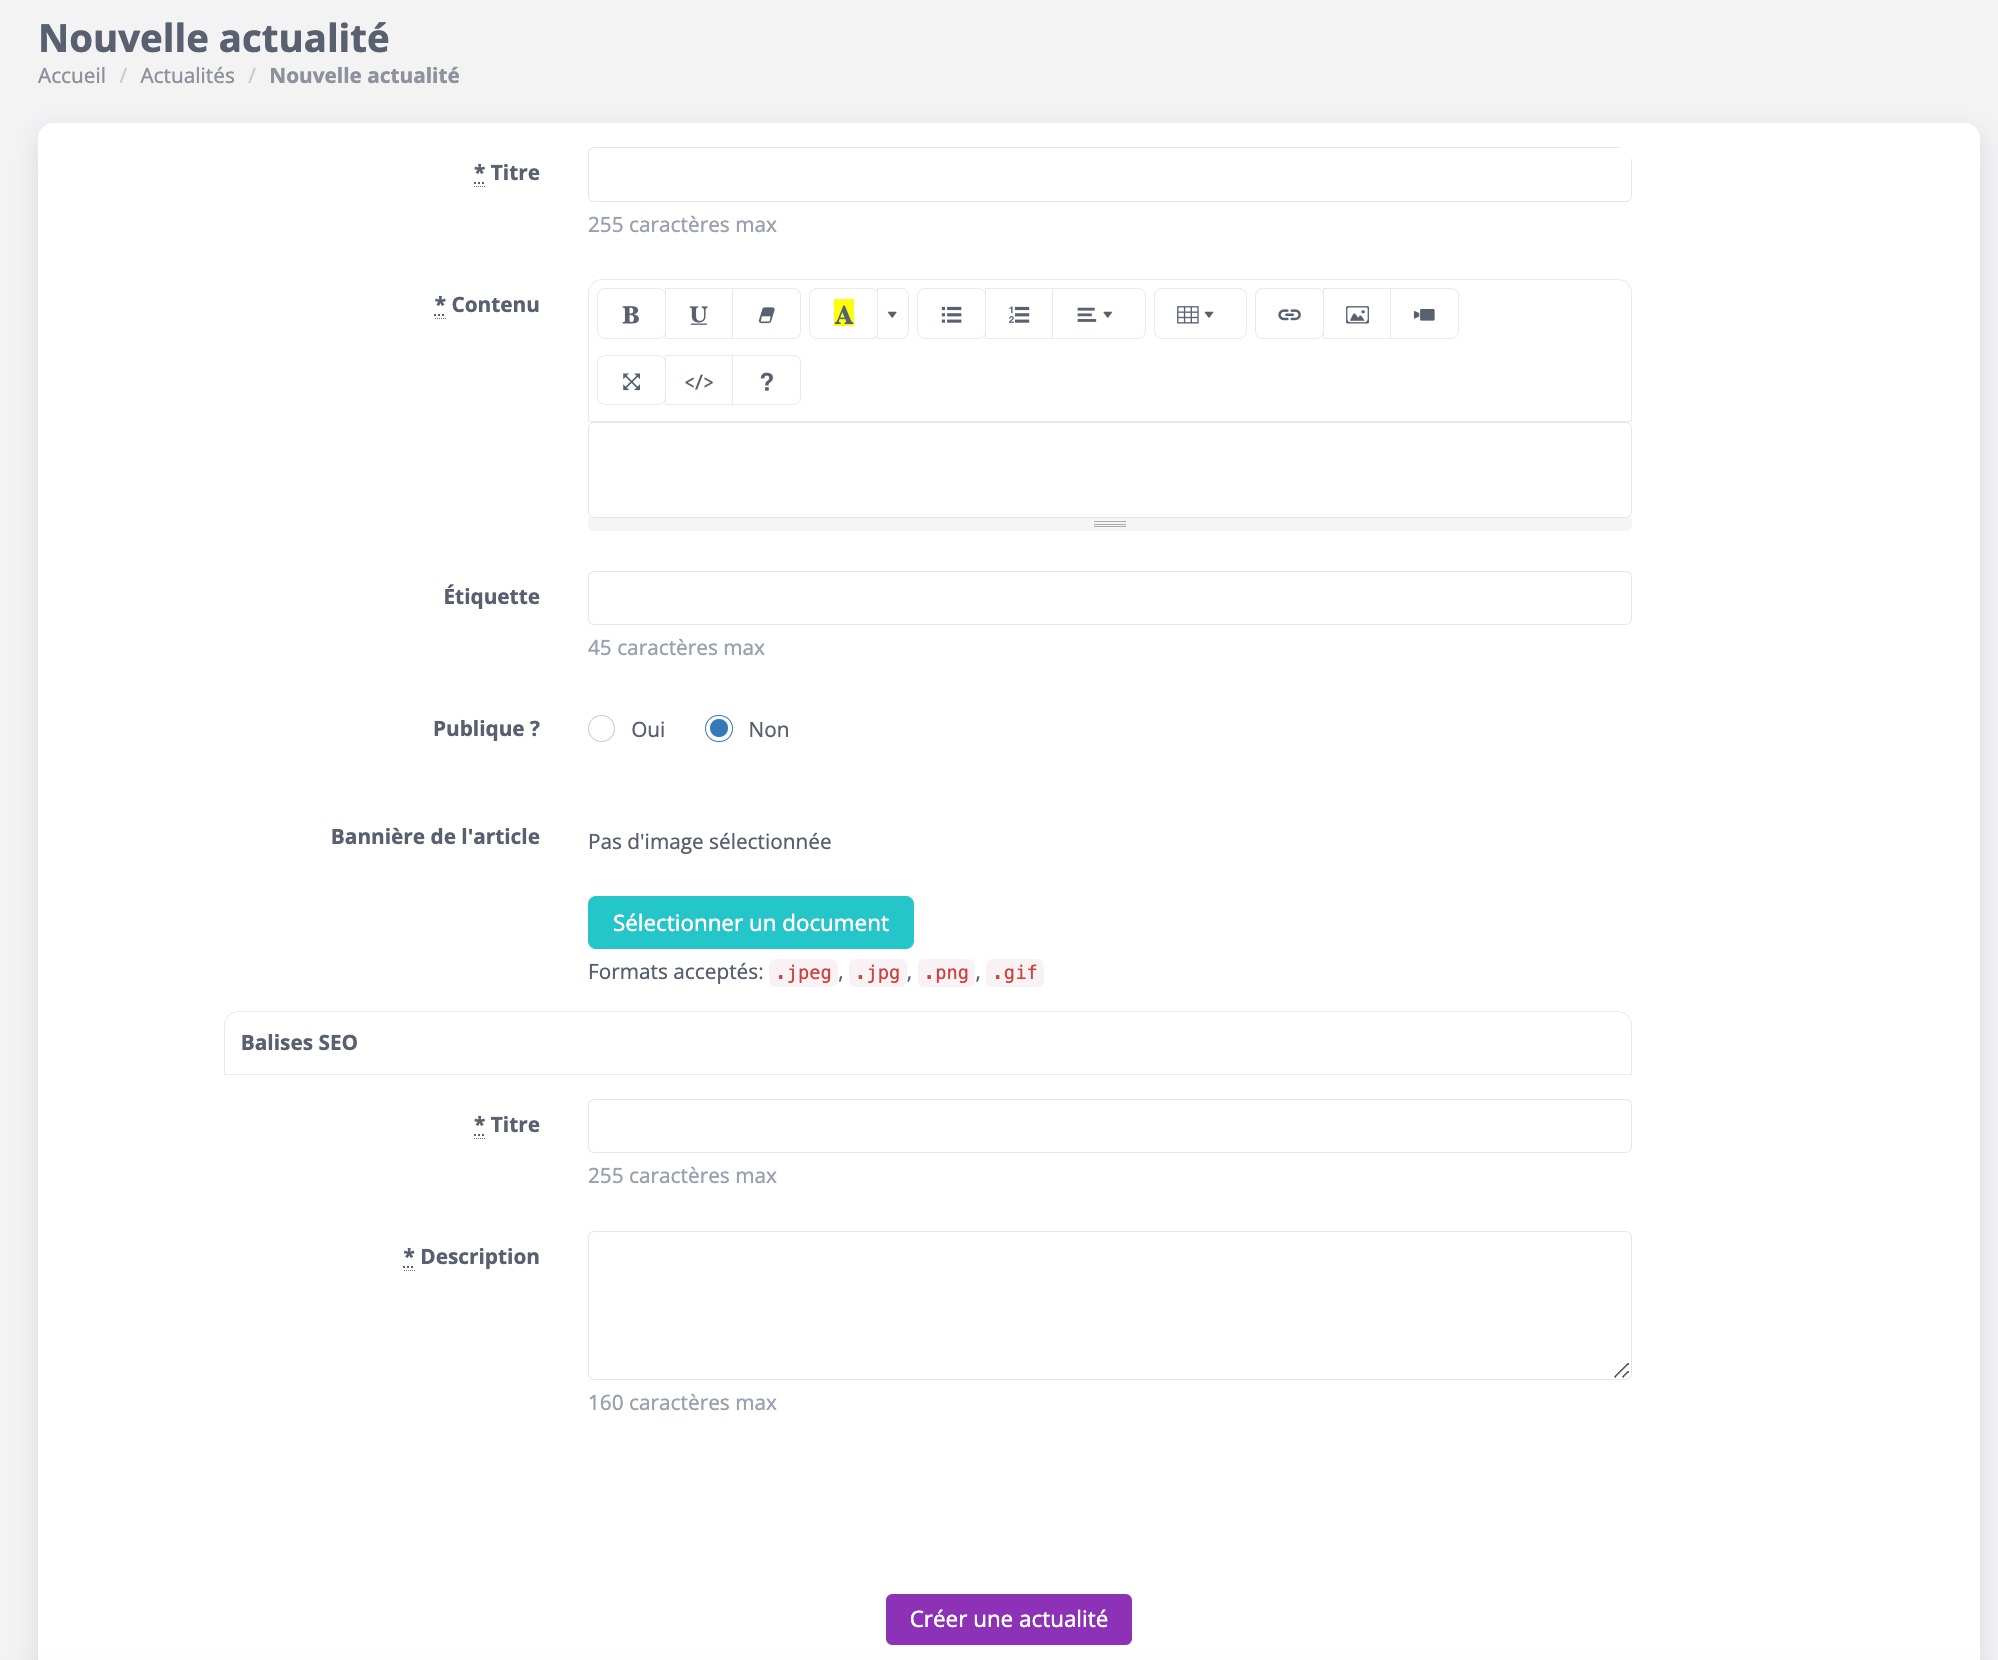Screen dimensions: 1998x1660
Task: Insert a picture using image icon
Action: [1357, 315]
